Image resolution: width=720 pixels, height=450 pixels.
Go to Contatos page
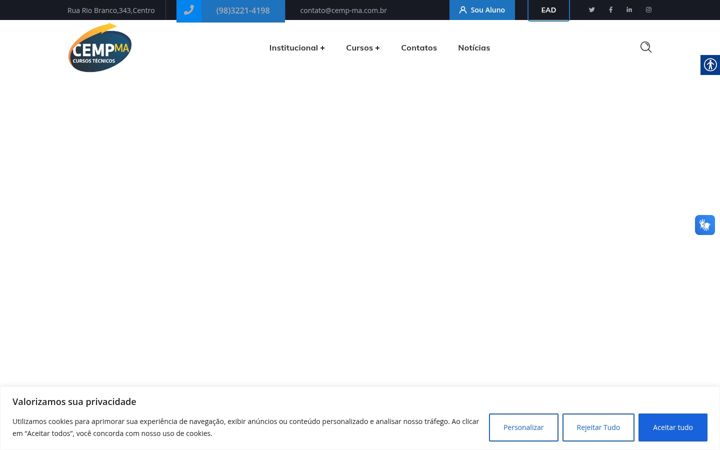419,48
